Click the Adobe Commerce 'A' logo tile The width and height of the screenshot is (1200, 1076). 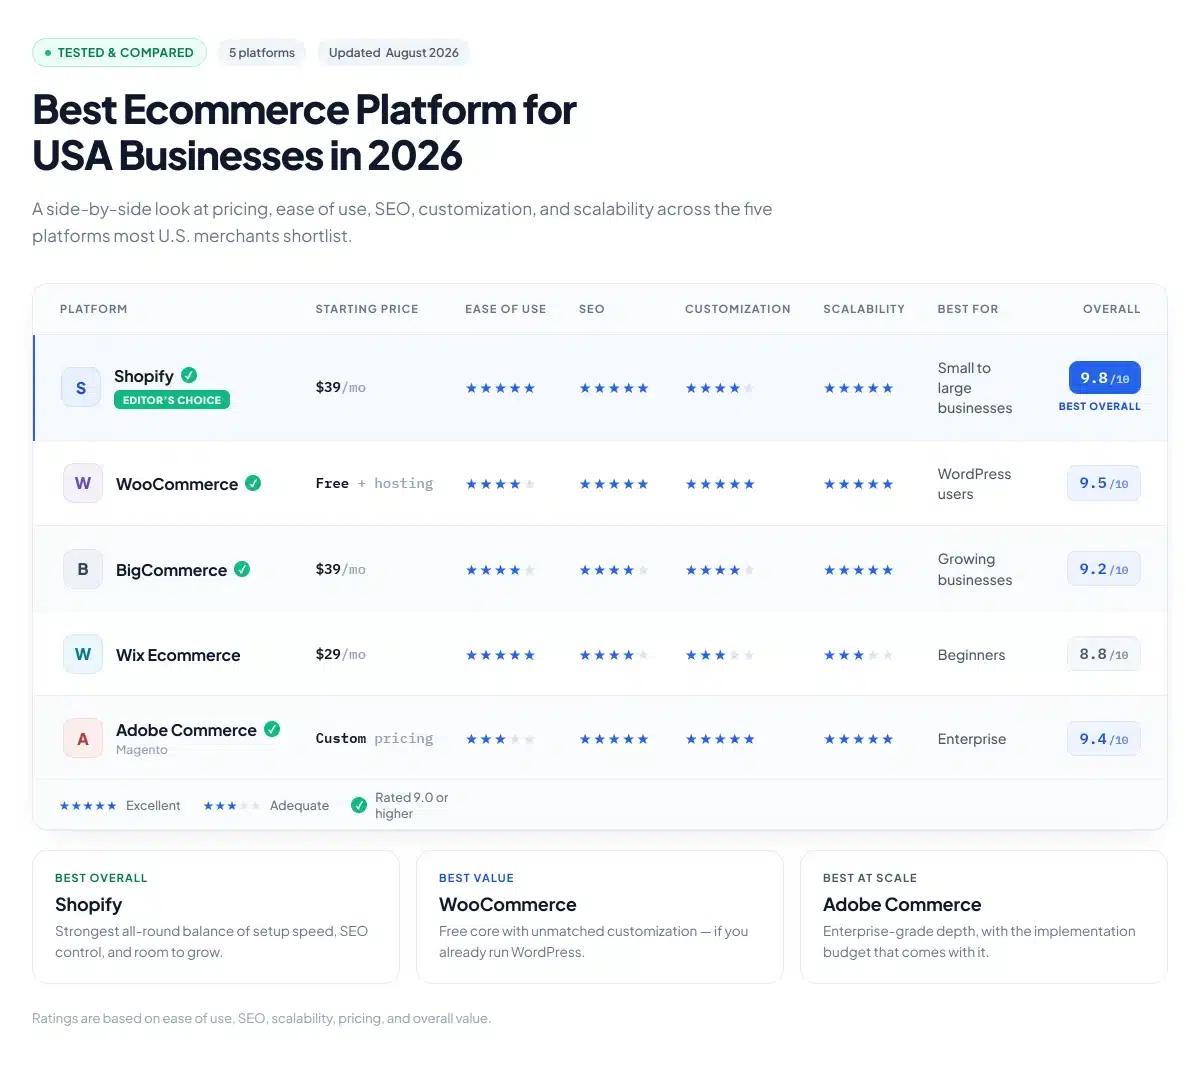pyautogui.click(x=83, y=739)
